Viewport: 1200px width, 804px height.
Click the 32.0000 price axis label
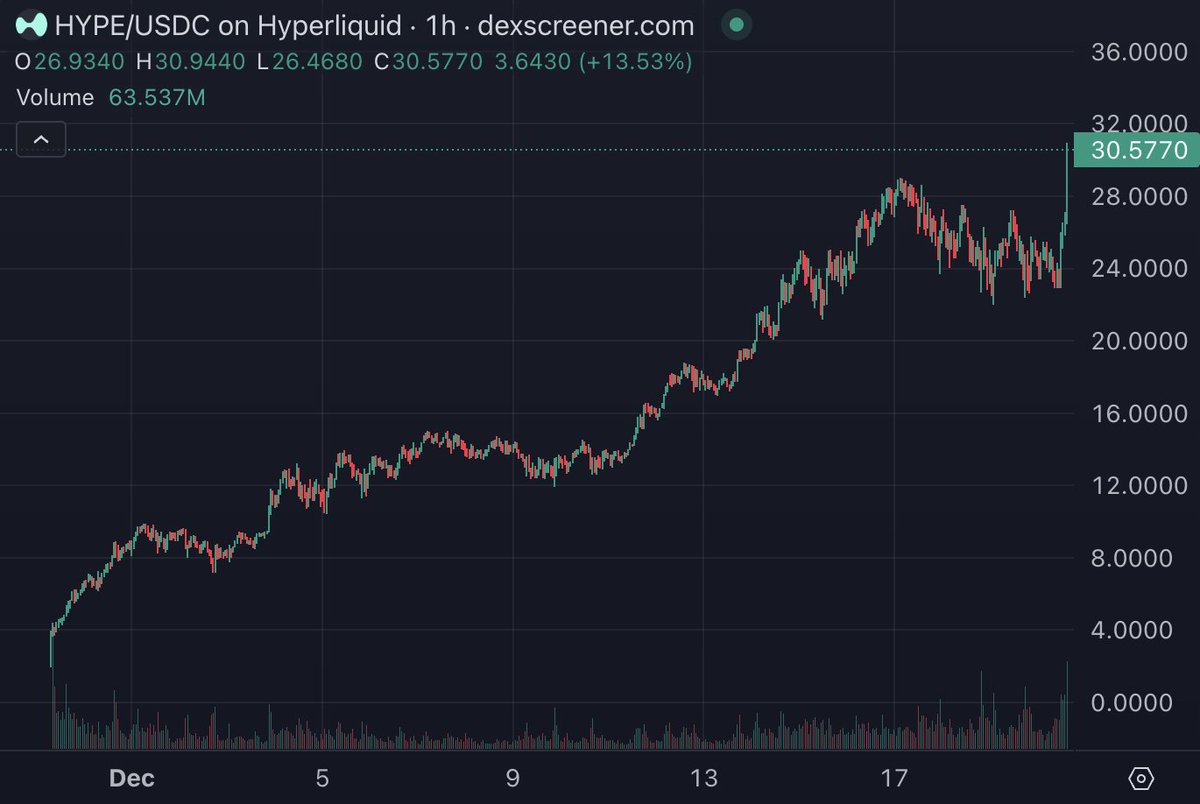[x=1139, y=124]
